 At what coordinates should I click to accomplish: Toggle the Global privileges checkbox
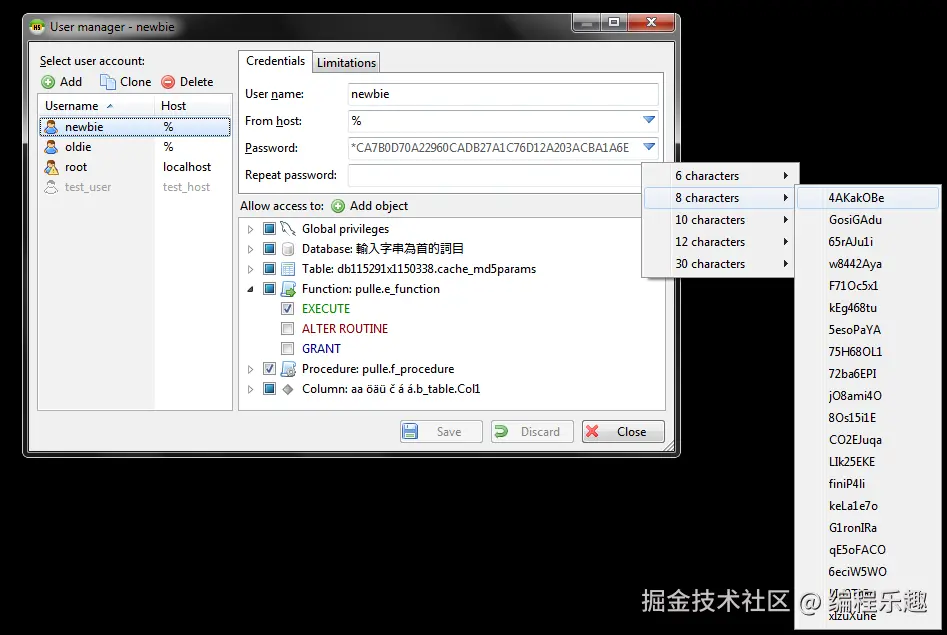[269, 228]
